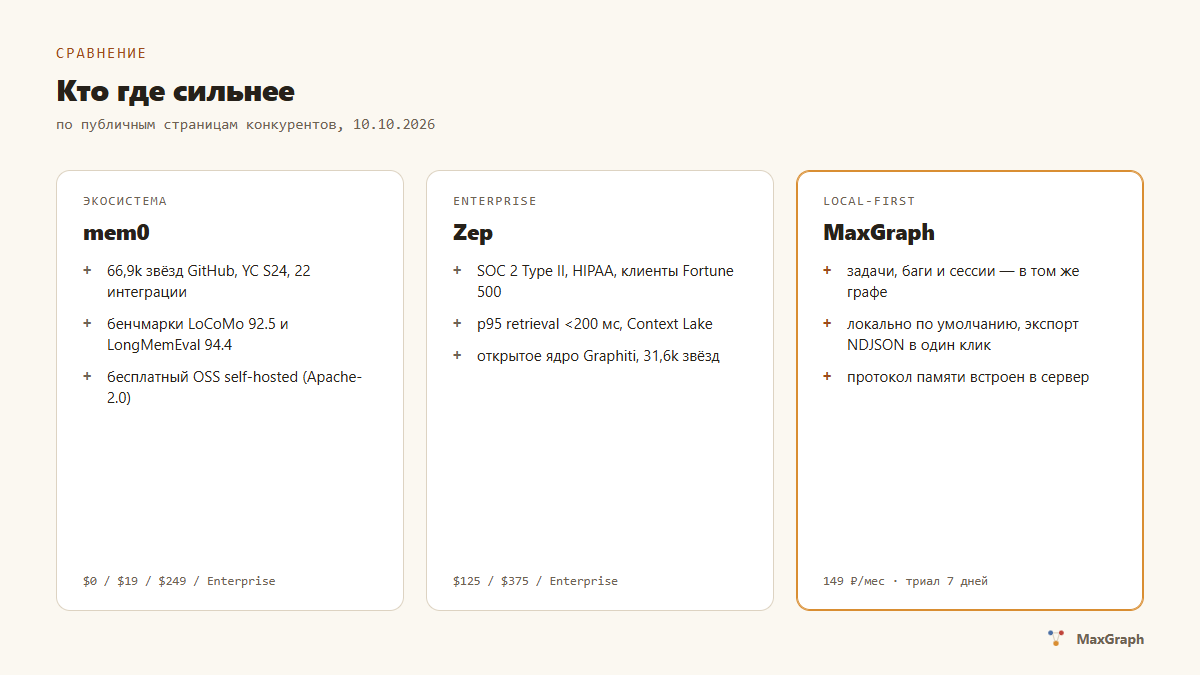Click the 'MaxGraph' card heading
This screenshot has height=675, width=1200.
point(879,233)
